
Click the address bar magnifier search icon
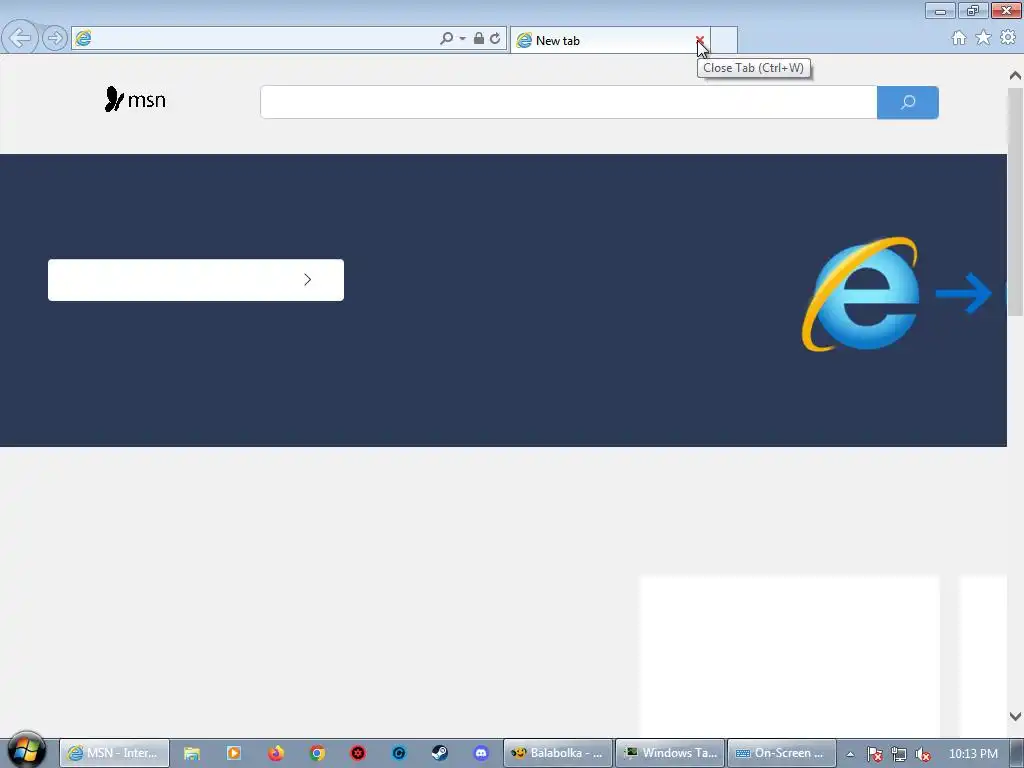pyautogui.click(x=446, y=39)
